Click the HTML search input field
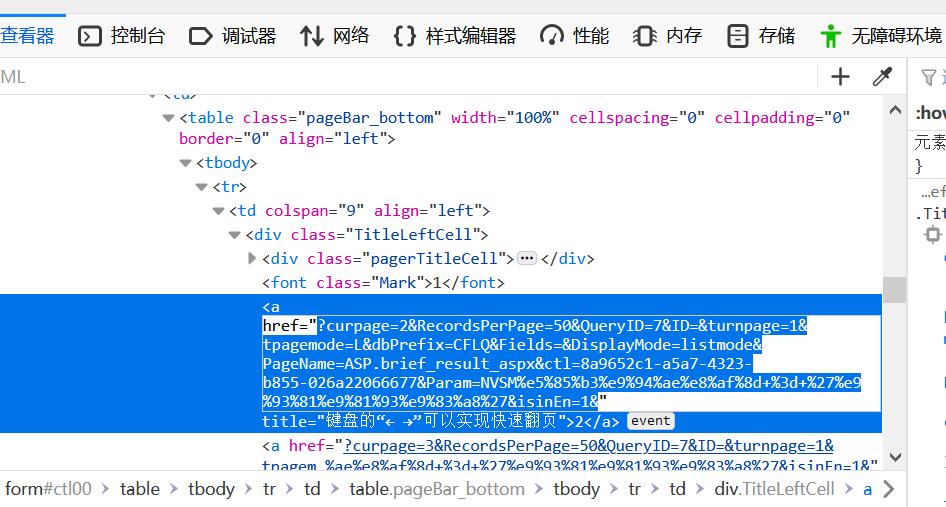The width and height of the screenshot is (946, 507). click(x=407, y=77)
